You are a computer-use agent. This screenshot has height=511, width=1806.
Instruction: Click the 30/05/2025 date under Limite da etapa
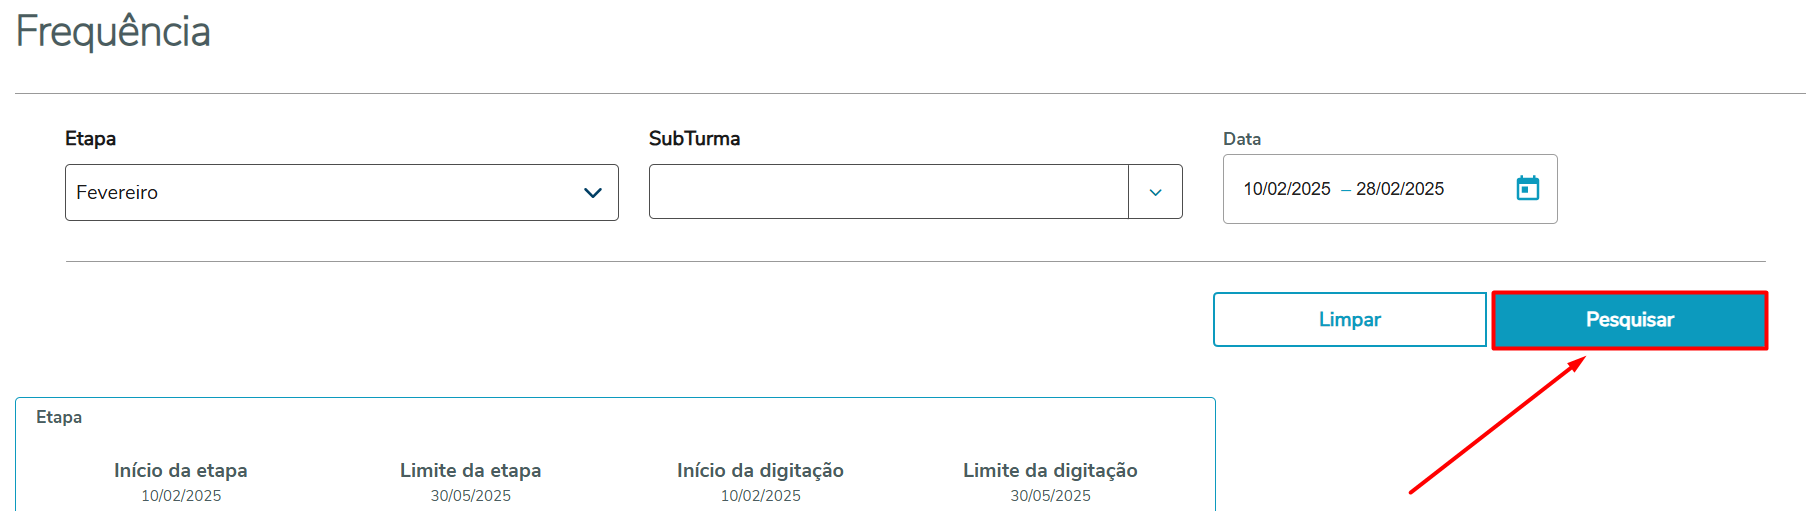(470, 496)
